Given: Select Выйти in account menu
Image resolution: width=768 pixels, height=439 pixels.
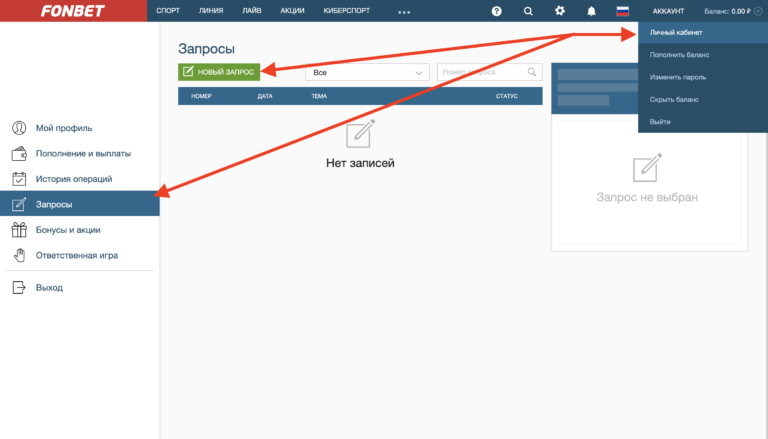Looking at the screenshot, I should (x=703, y=122).
